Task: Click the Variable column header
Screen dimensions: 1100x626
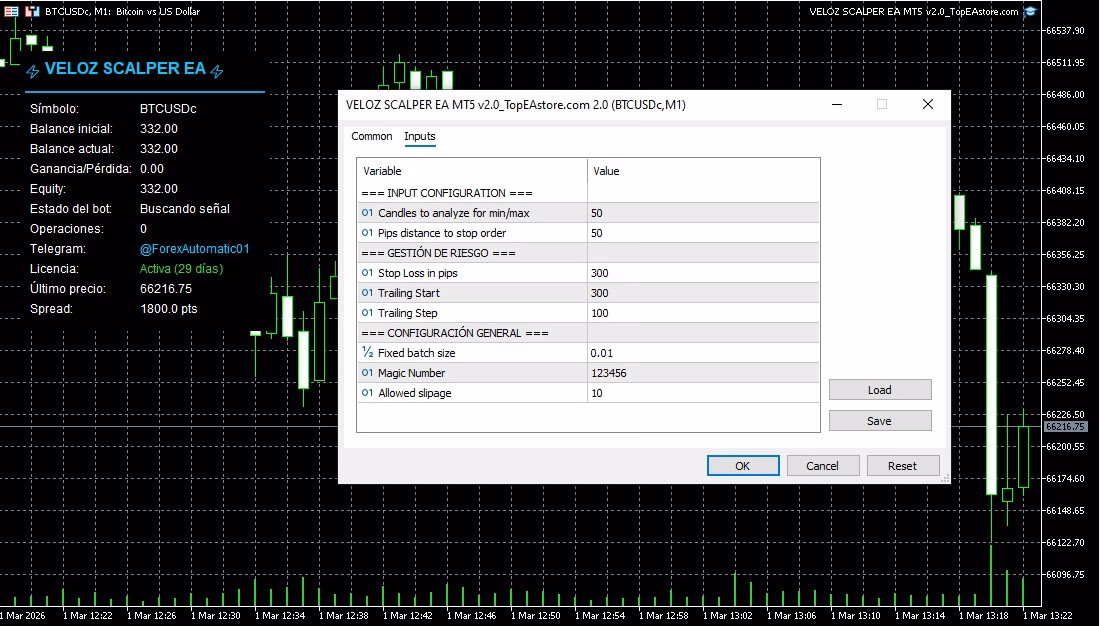Action: tap(472, 171)
